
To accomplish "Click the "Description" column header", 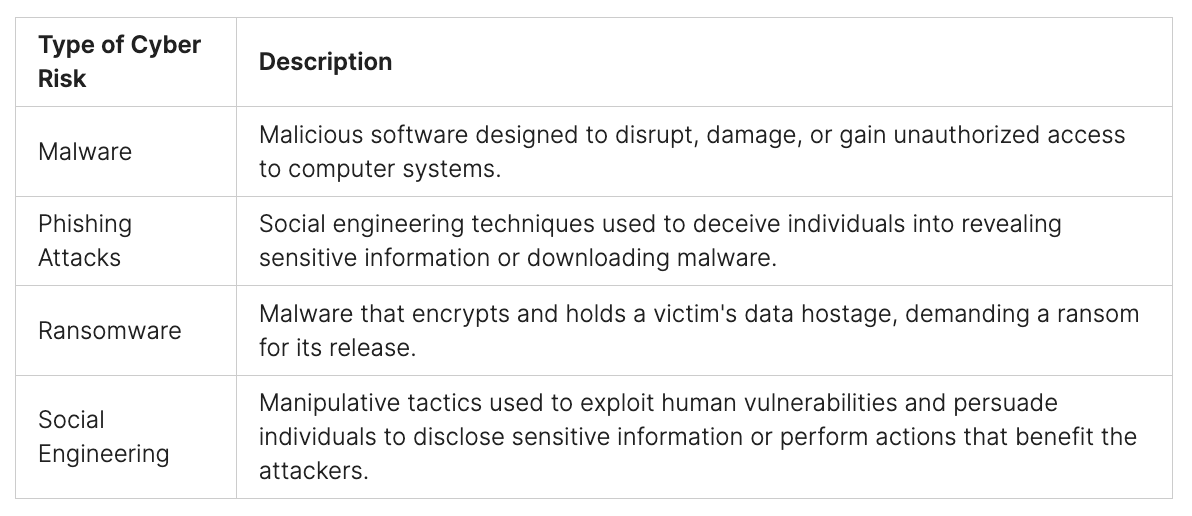I will (325, 61).
